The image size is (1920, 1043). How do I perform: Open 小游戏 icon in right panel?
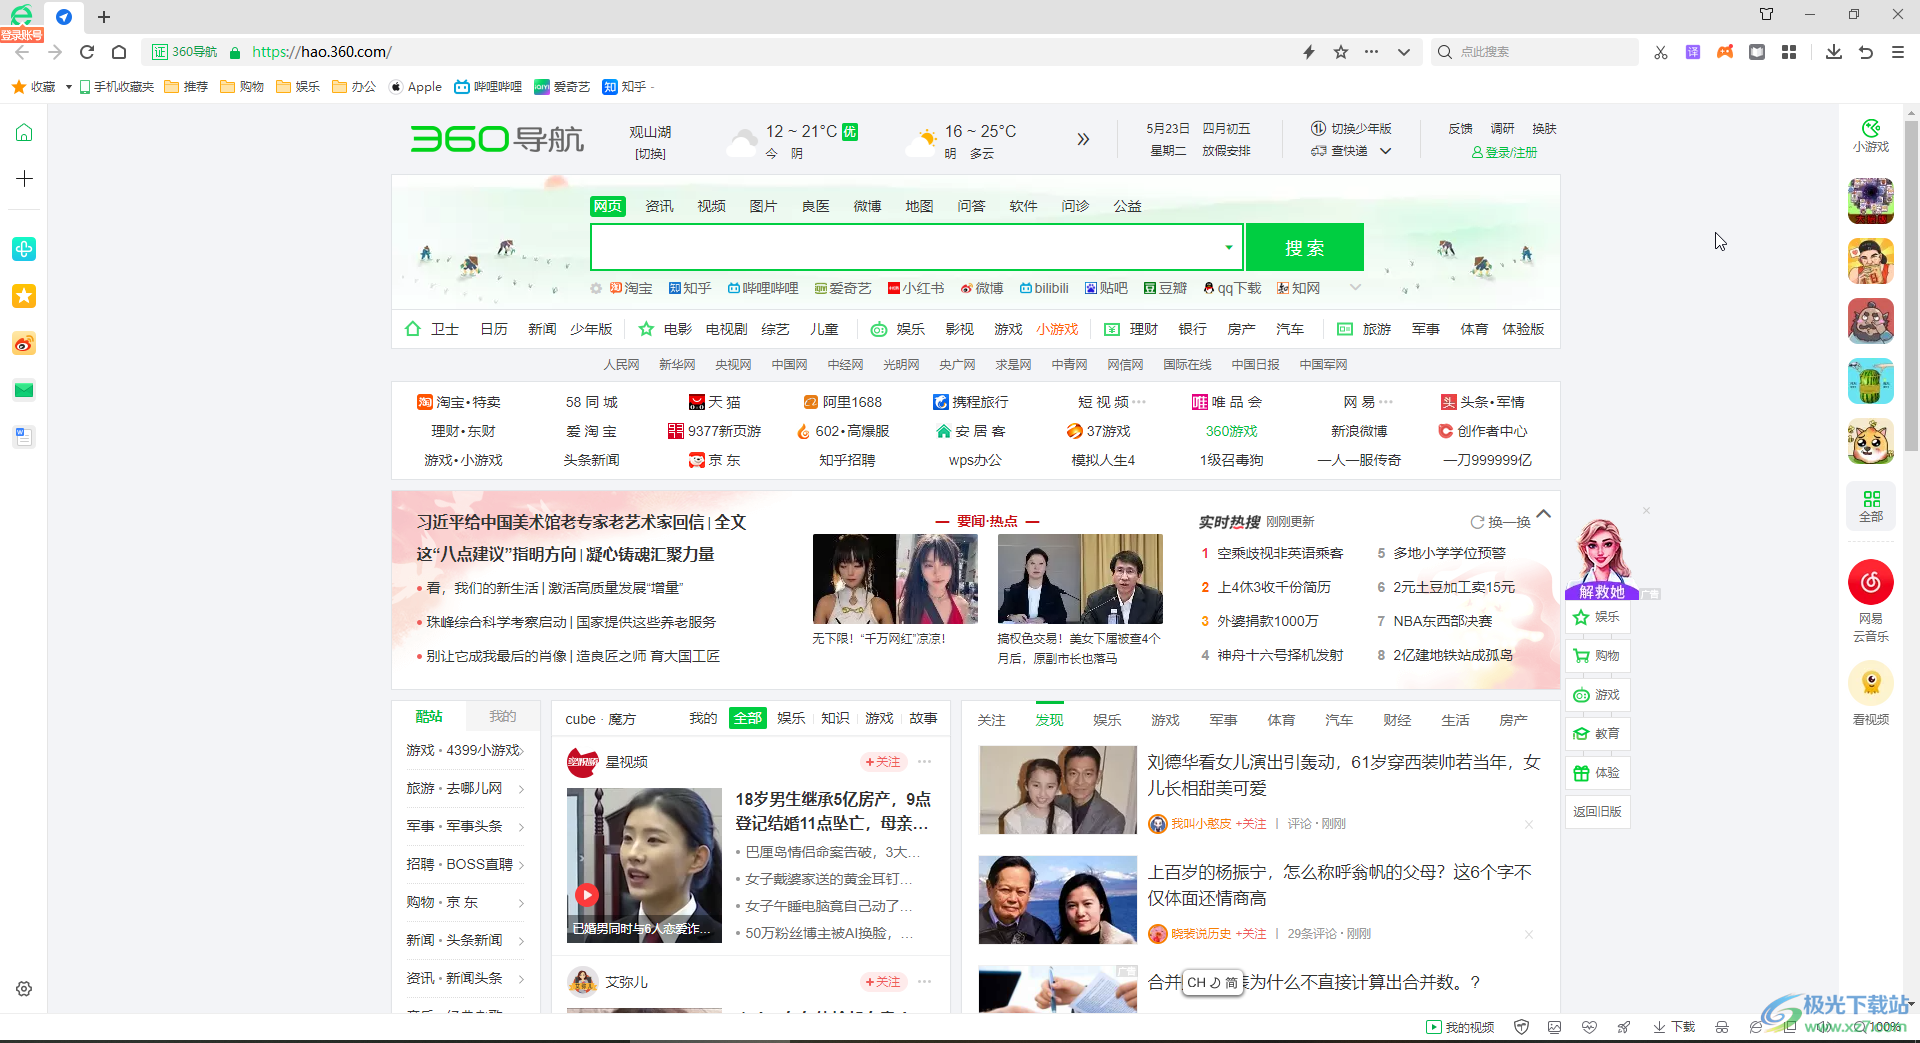click(x=1871, y=136)
